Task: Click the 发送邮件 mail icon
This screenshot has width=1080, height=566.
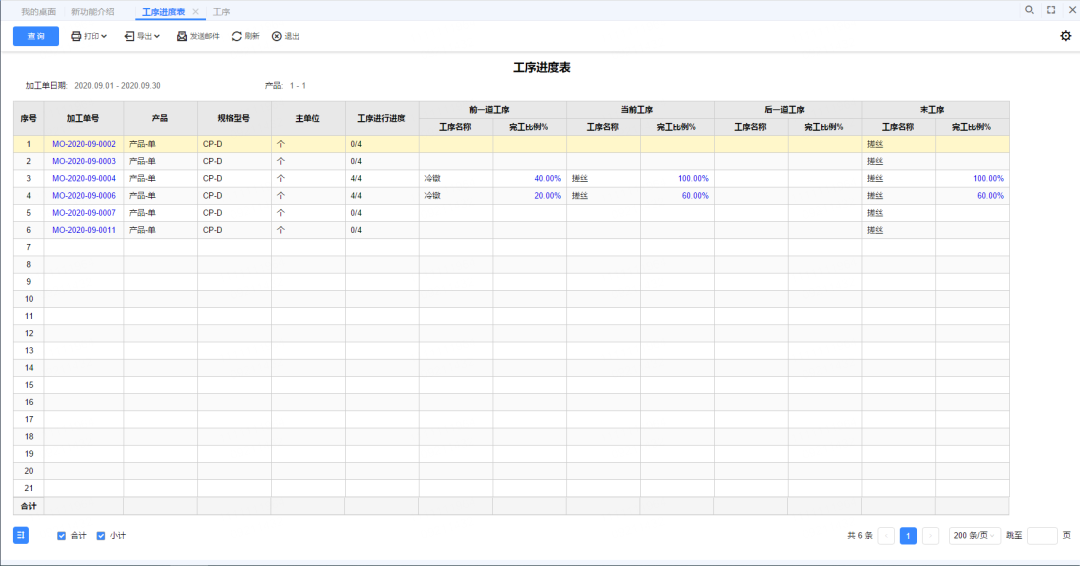Action: coord(182,36)
